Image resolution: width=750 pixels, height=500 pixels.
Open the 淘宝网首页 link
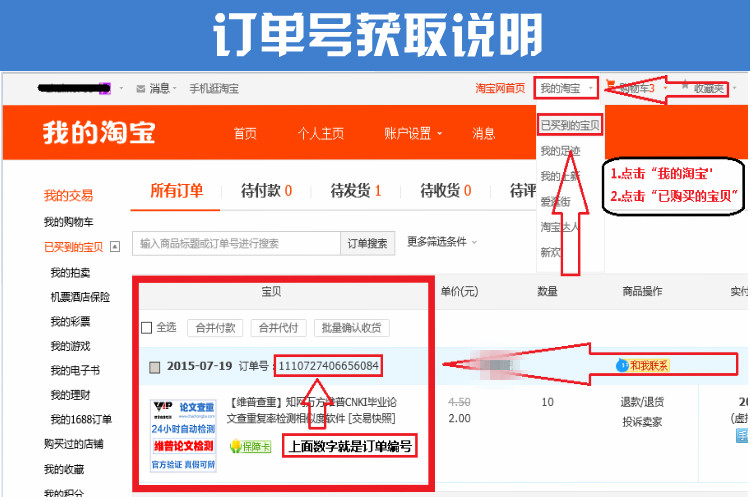coord(500,88)
